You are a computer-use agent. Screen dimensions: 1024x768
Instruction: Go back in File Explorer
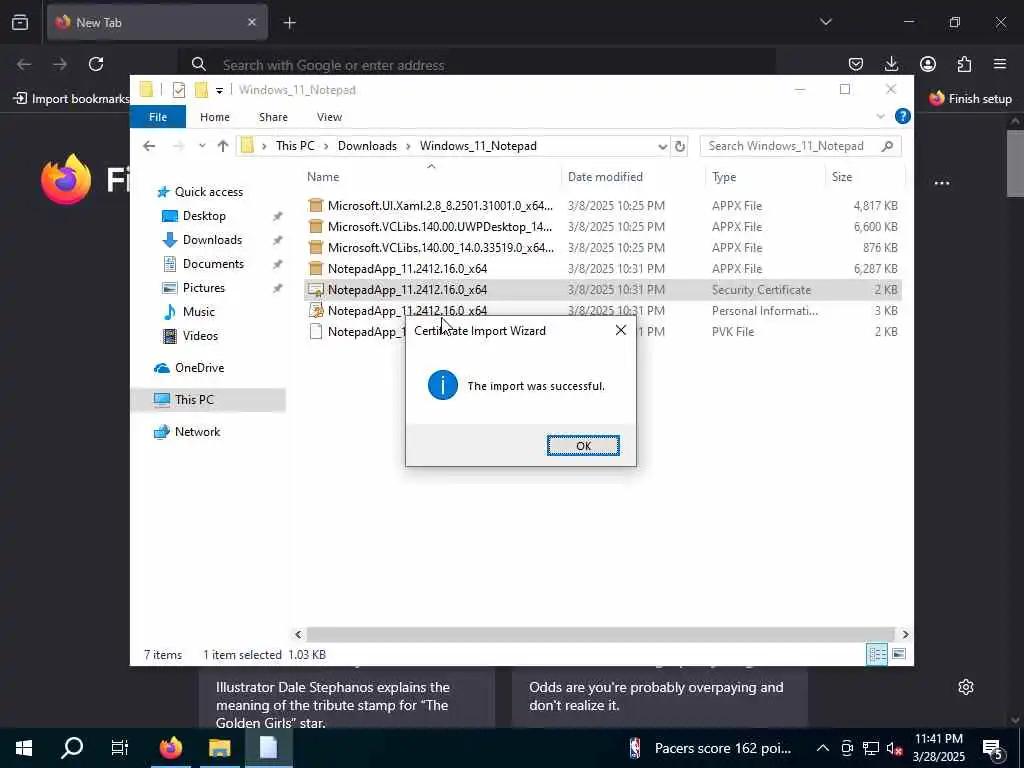[149, 146]
